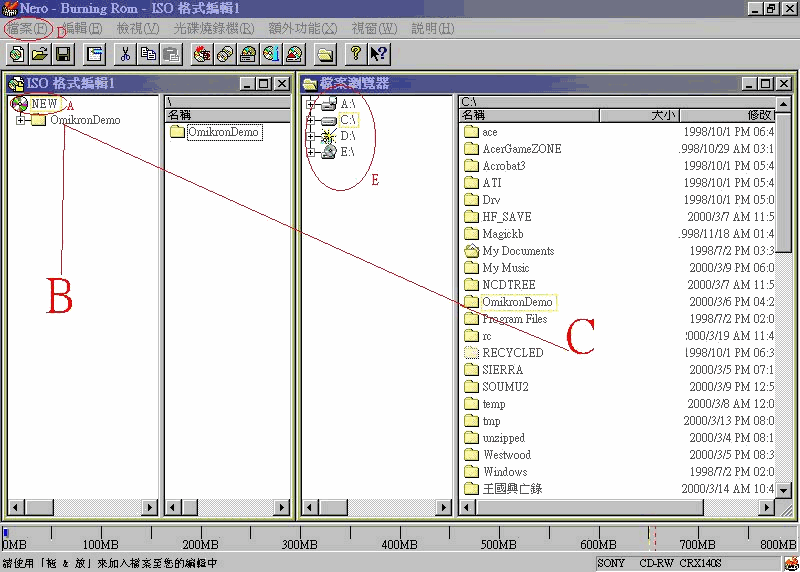Expand the A:\ drive node

310,104
